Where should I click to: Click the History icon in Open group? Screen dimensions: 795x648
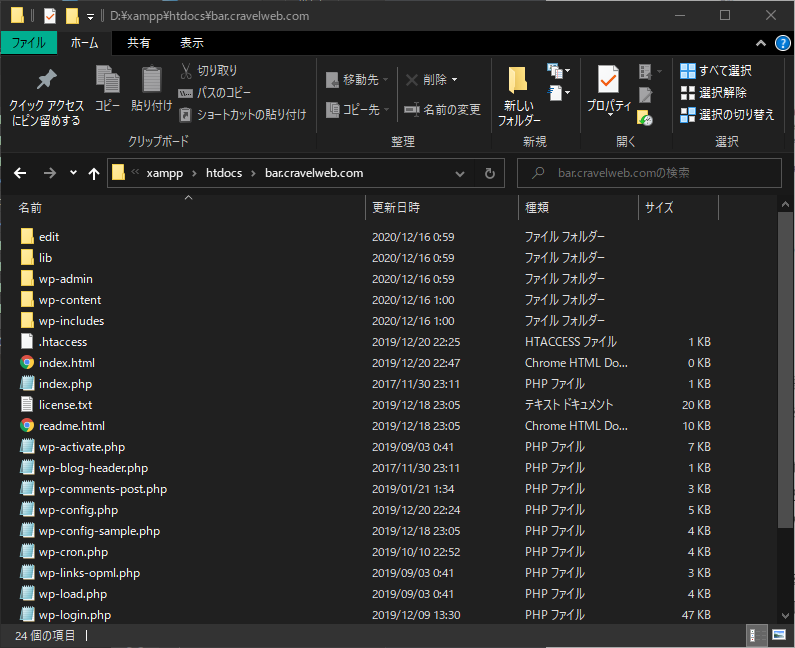[x=645, y=118]
